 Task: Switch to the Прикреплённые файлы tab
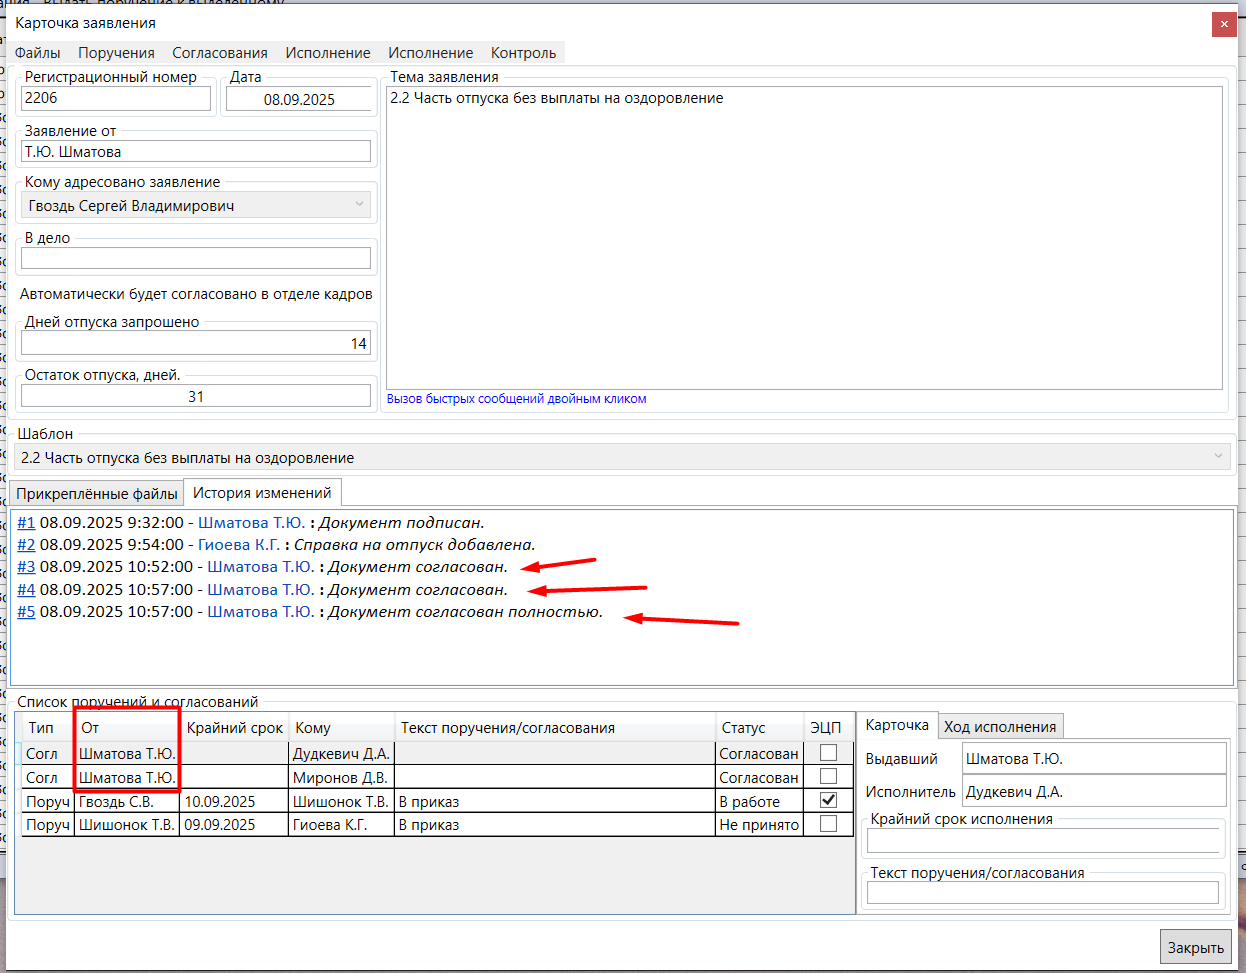(97, 494)
